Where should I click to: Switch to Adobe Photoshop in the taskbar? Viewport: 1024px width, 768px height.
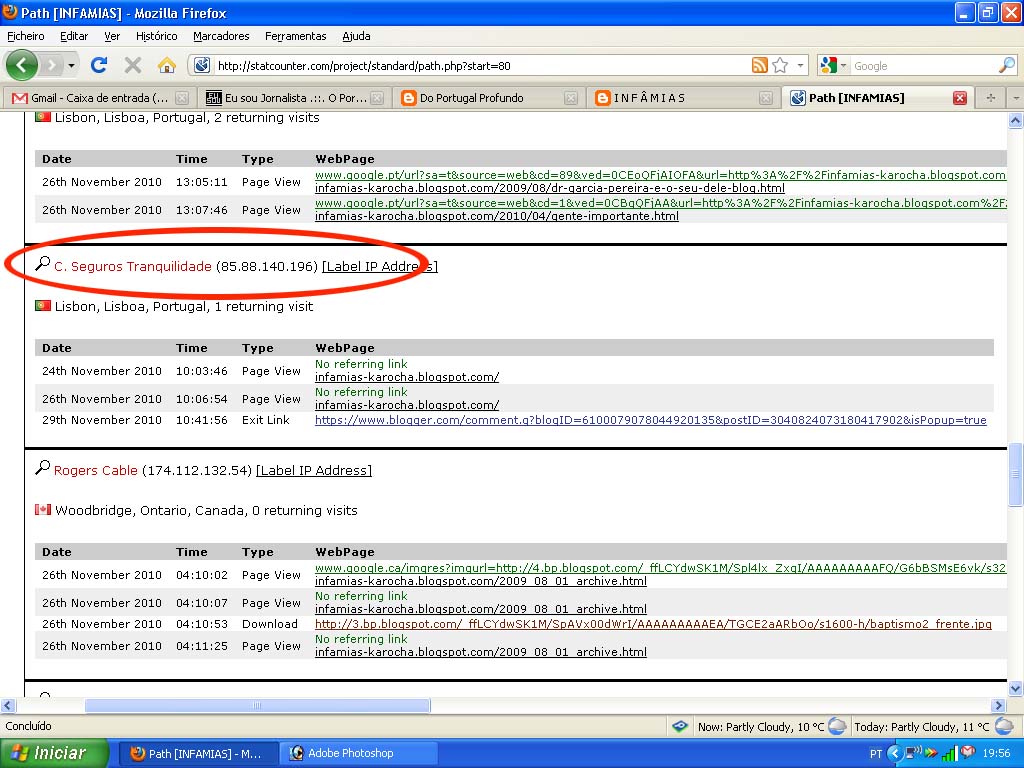click(x=359, y=753)
